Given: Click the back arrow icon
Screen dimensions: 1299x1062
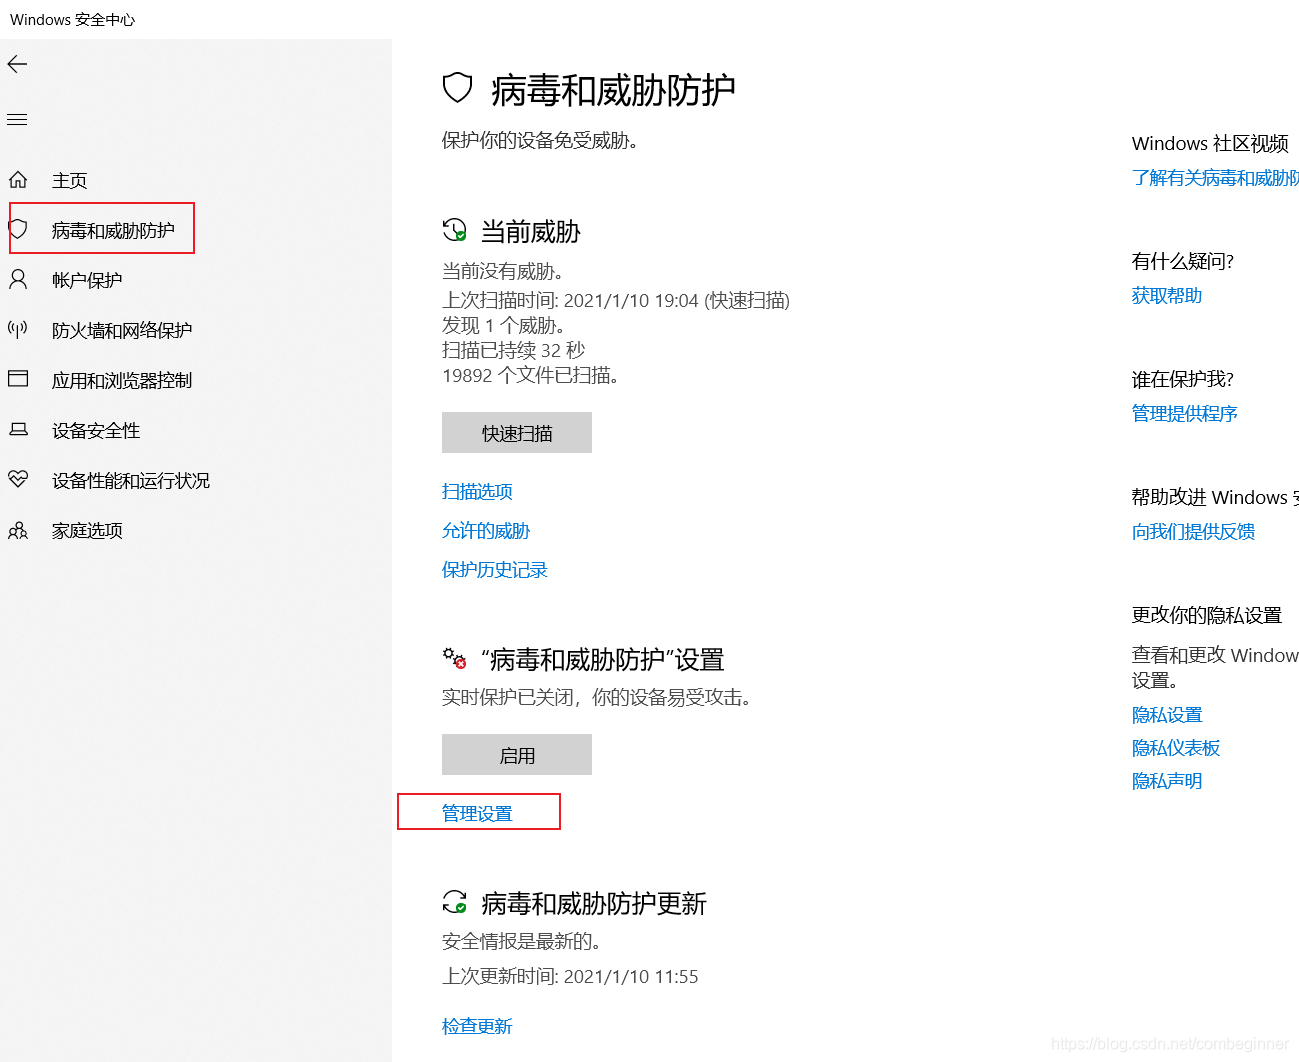Looking at the screenshot, I should pyautogui.click(x=17, y=65).
